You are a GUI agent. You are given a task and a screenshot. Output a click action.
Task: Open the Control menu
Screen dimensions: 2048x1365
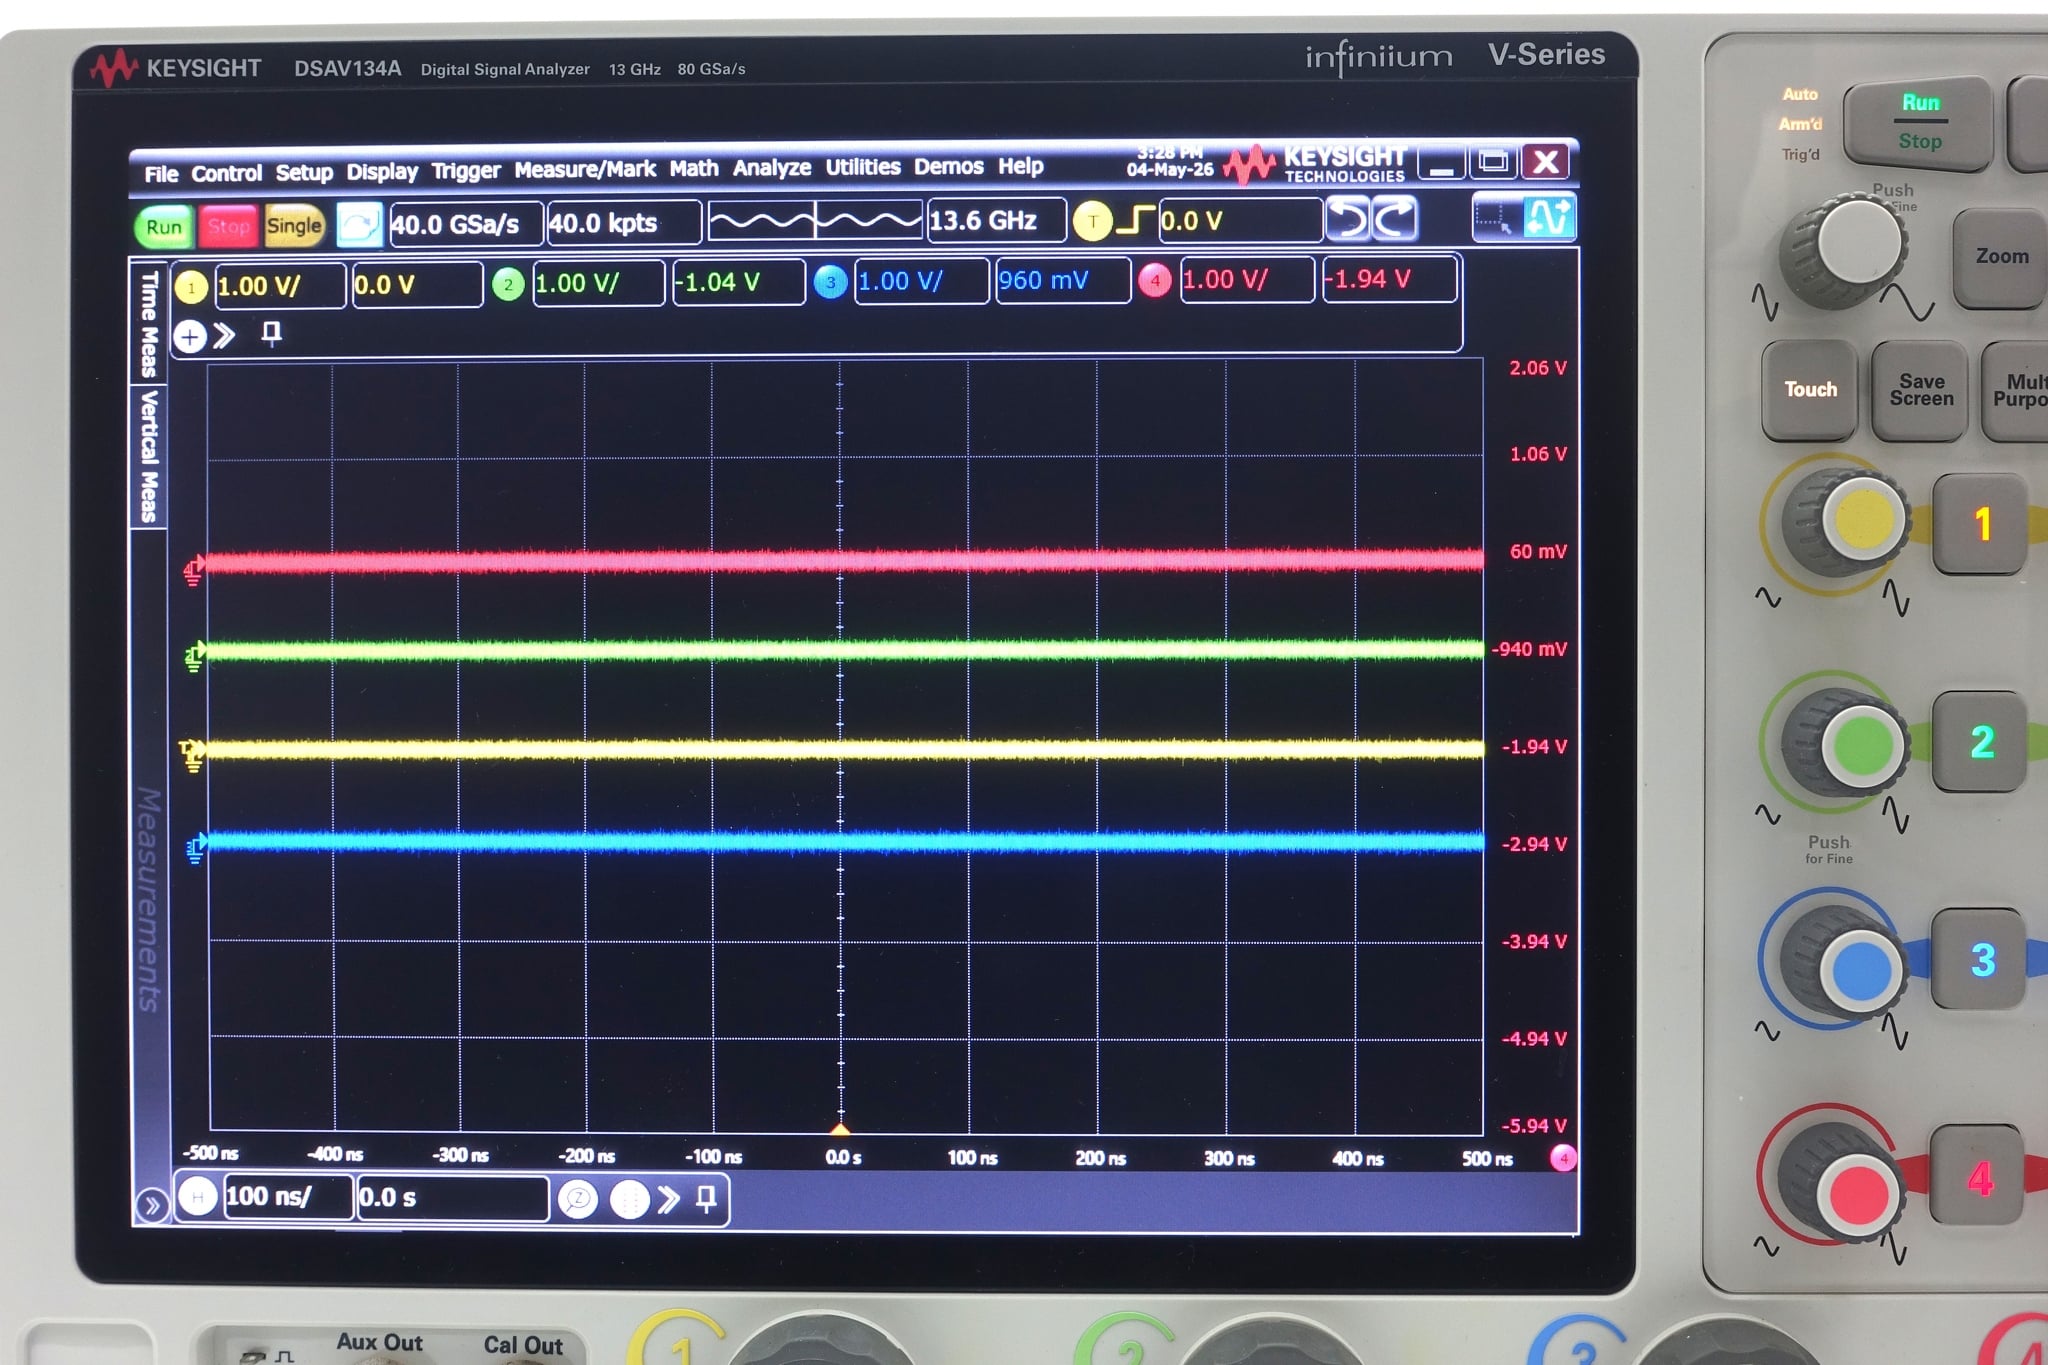pyautogui.click(x=226, y=173)
